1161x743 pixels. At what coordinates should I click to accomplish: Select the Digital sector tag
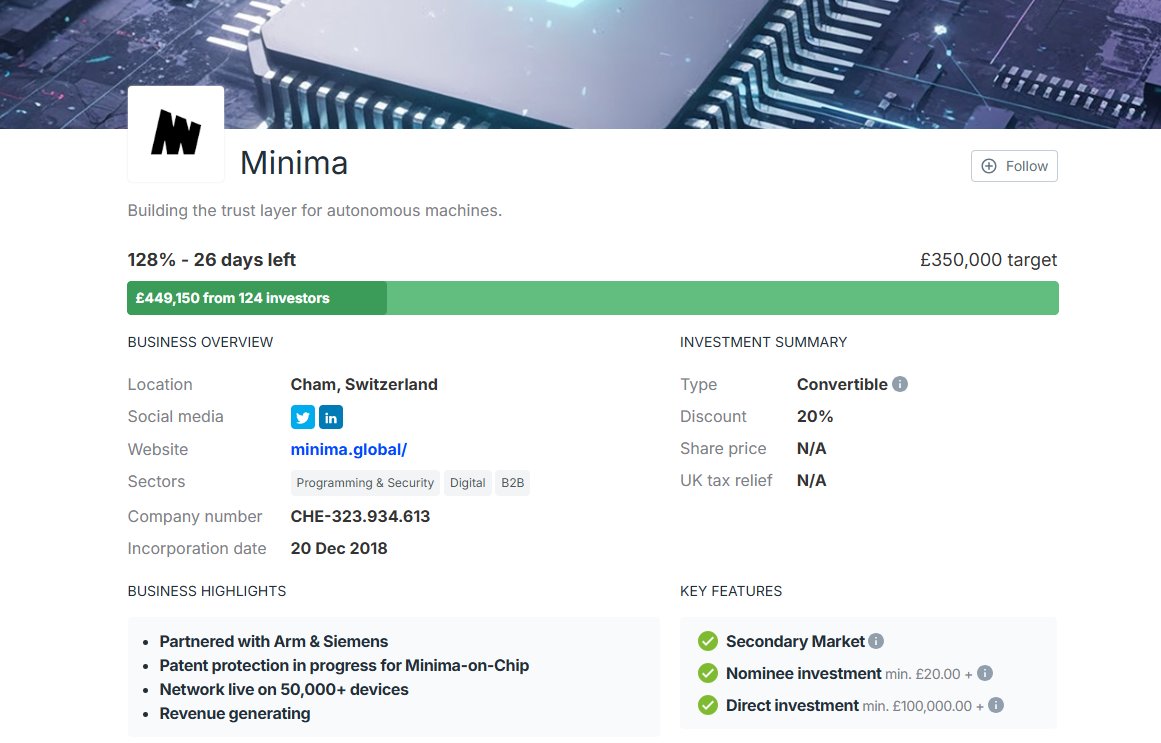tap(468, 483)
